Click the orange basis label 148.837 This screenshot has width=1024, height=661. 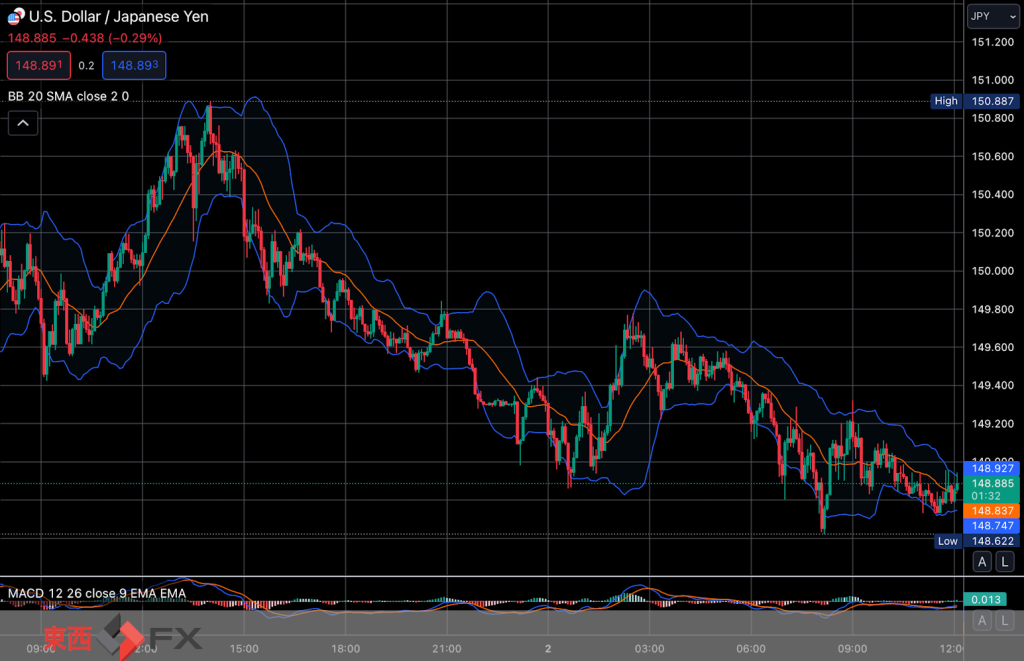pos(992,511)
